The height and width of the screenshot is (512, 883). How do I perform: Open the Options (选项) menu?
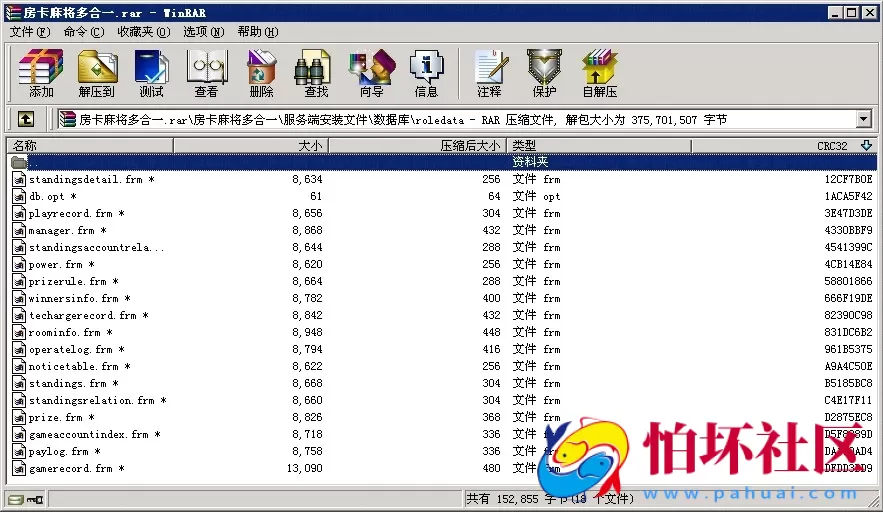click(203, 32)
